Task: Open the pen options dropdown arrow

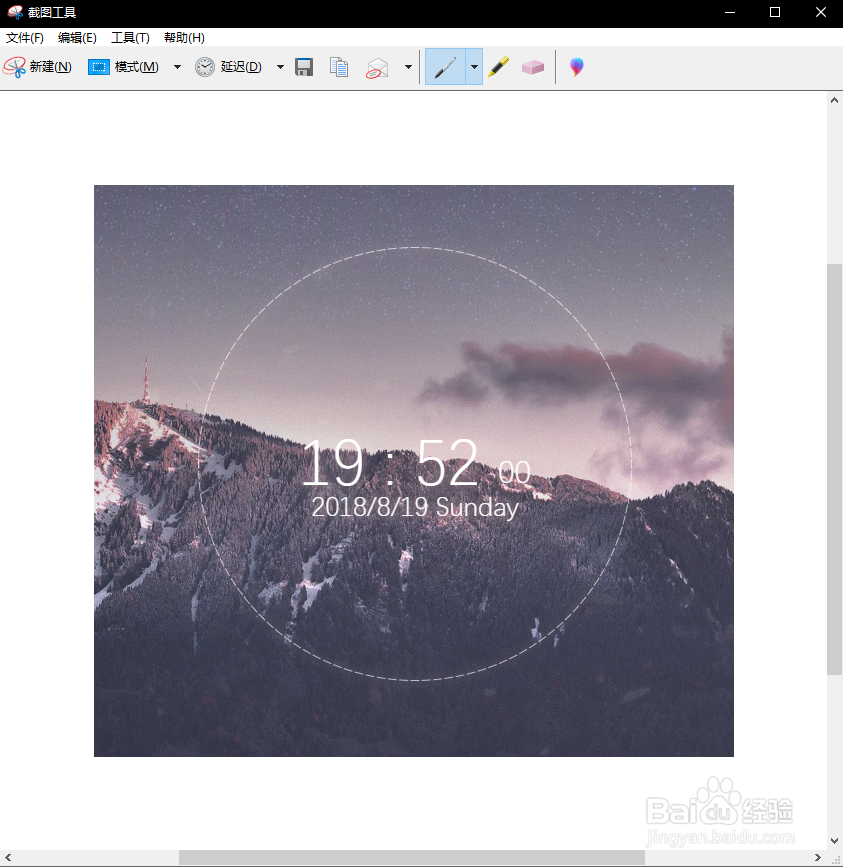Action: click(x=474, y=67)
